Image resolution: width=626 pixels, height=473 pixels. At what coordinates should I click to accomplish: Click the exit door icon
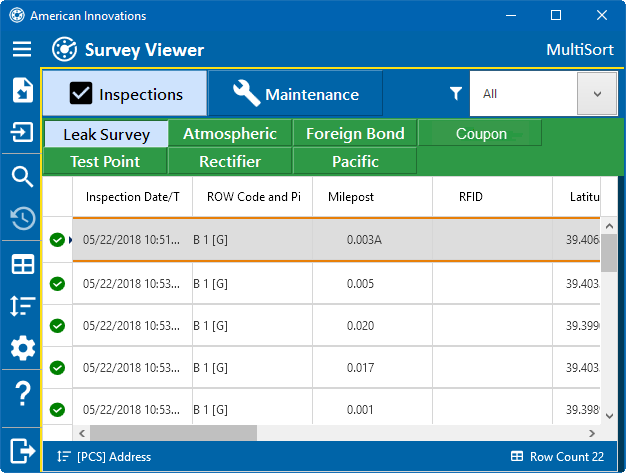[x=22, y=451]
